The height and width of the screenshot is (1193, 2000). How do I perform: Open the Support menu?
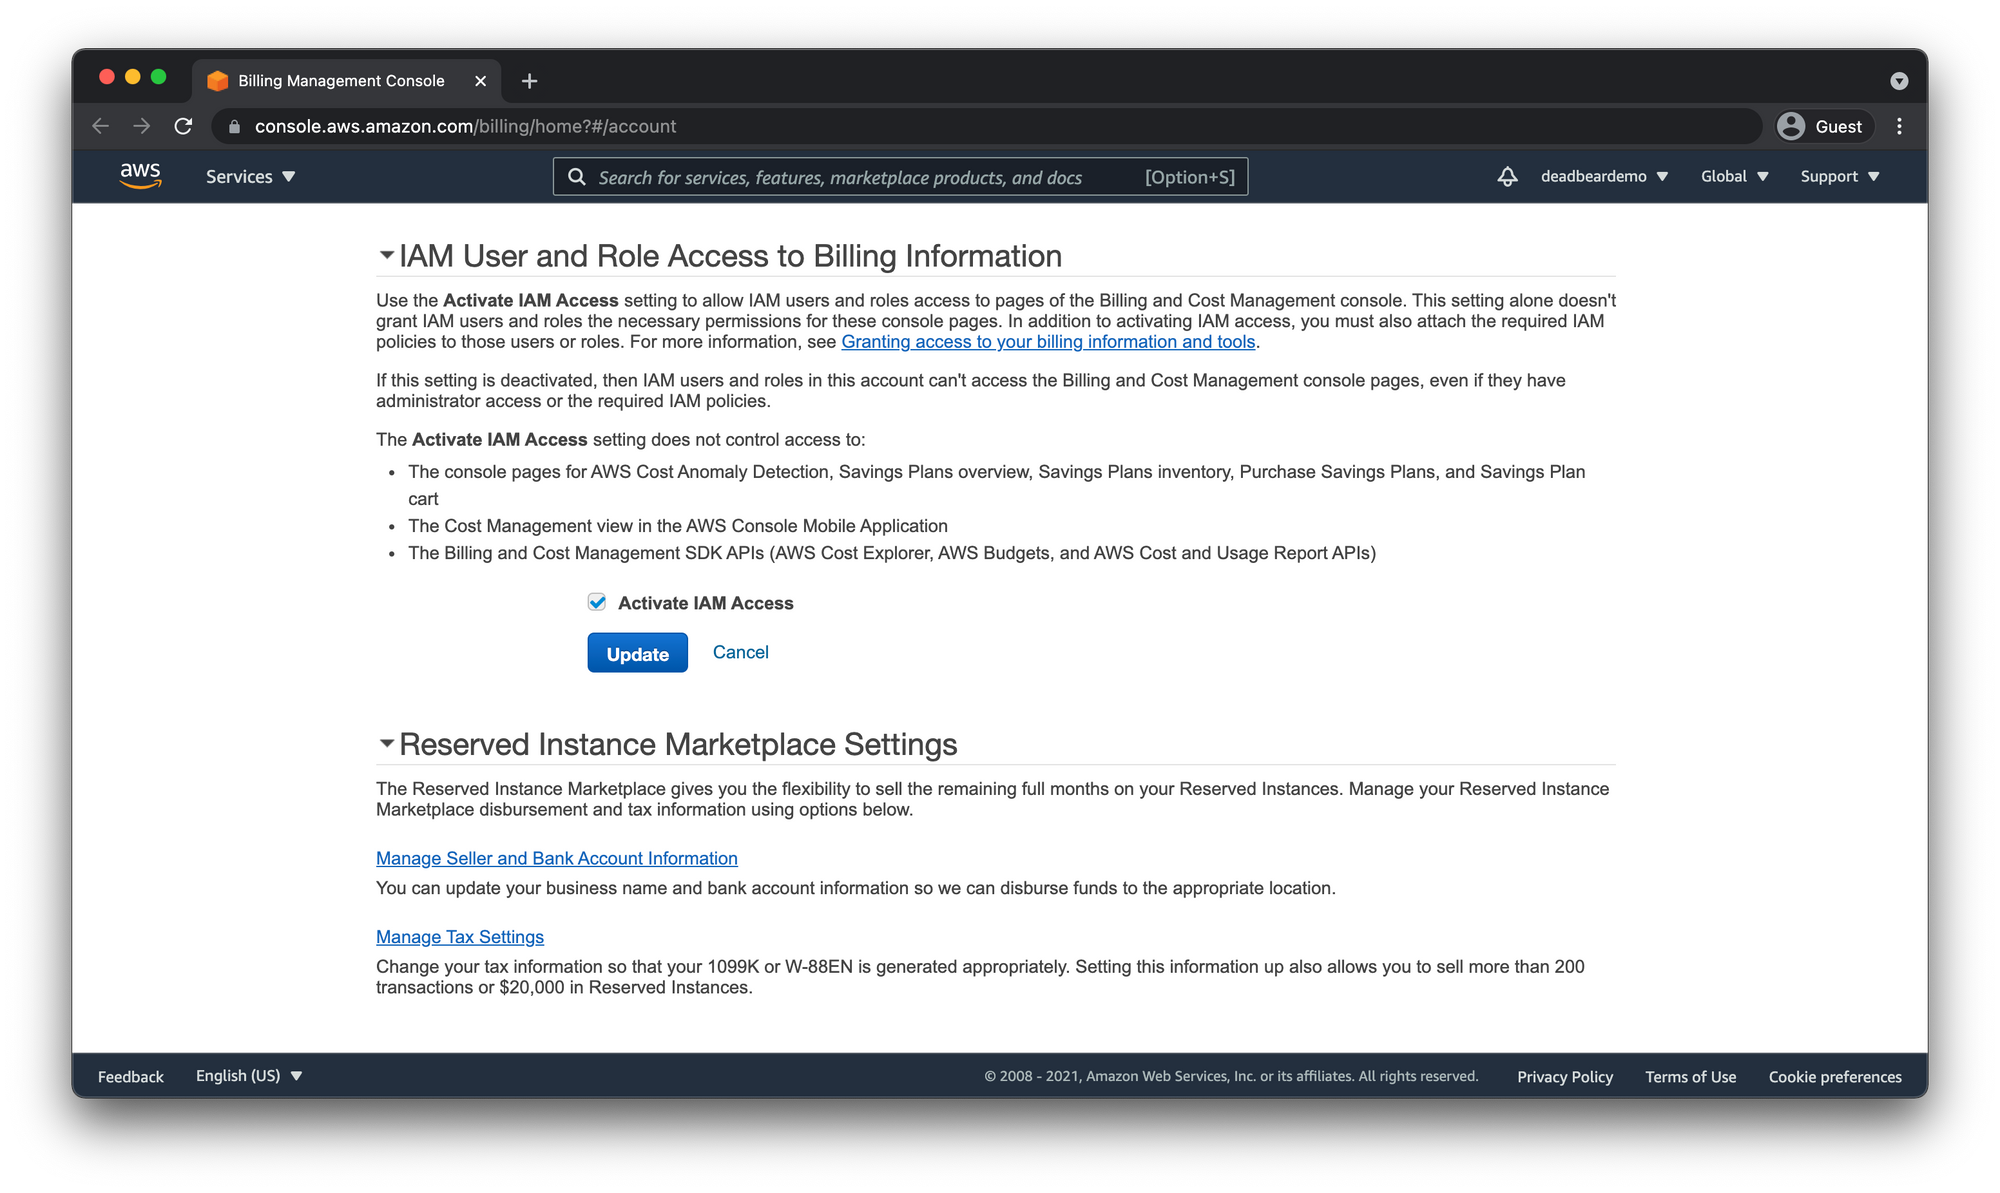pyautogui.click(x=1839, y=177)
